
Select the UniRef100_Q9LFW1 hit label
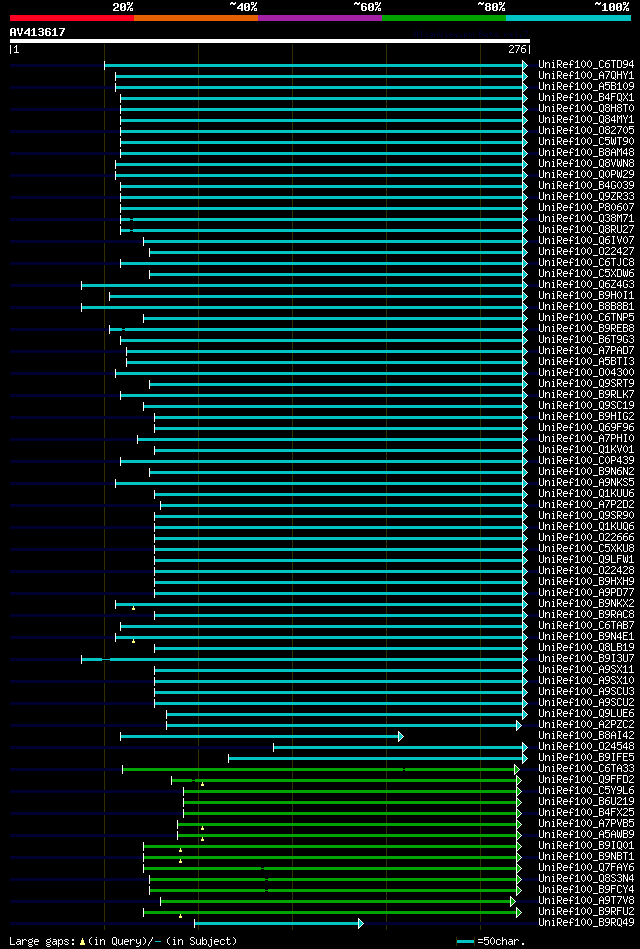click(x=586, y=559)
